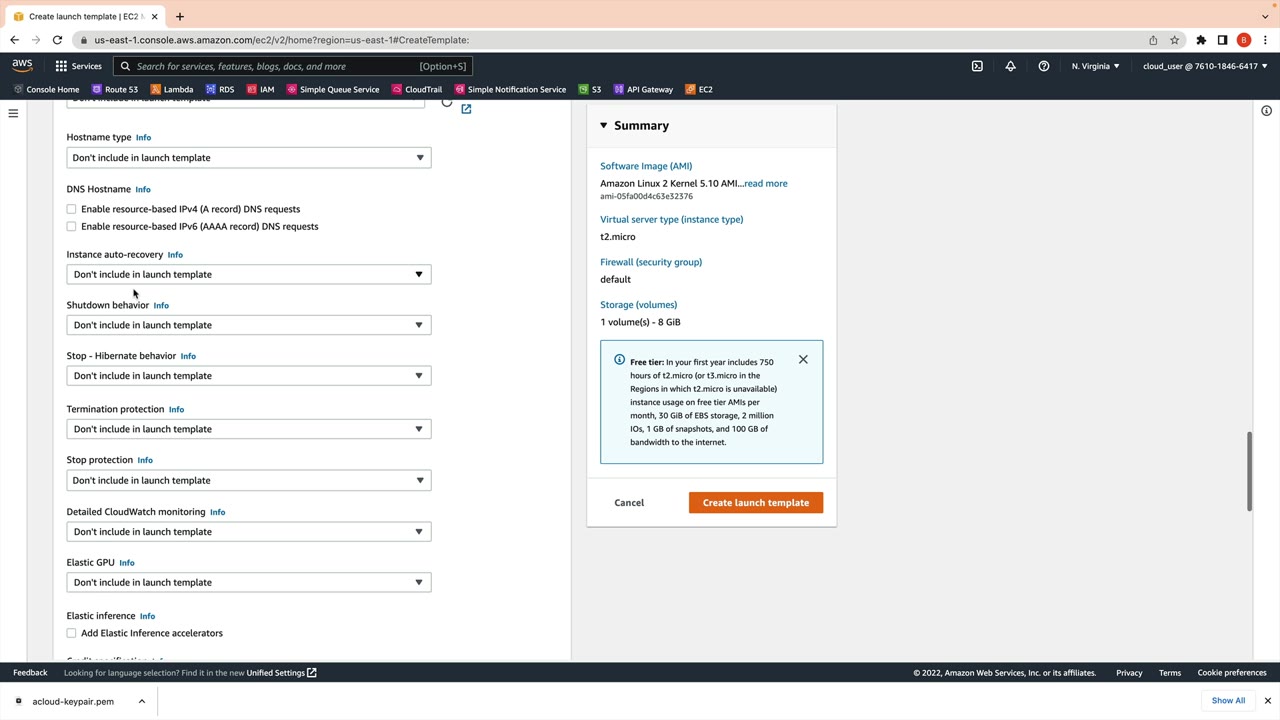The height and width of the screenshot is (720, 1280).
Task: Open RDS favorite shortcut
Action: pos(219,89)
